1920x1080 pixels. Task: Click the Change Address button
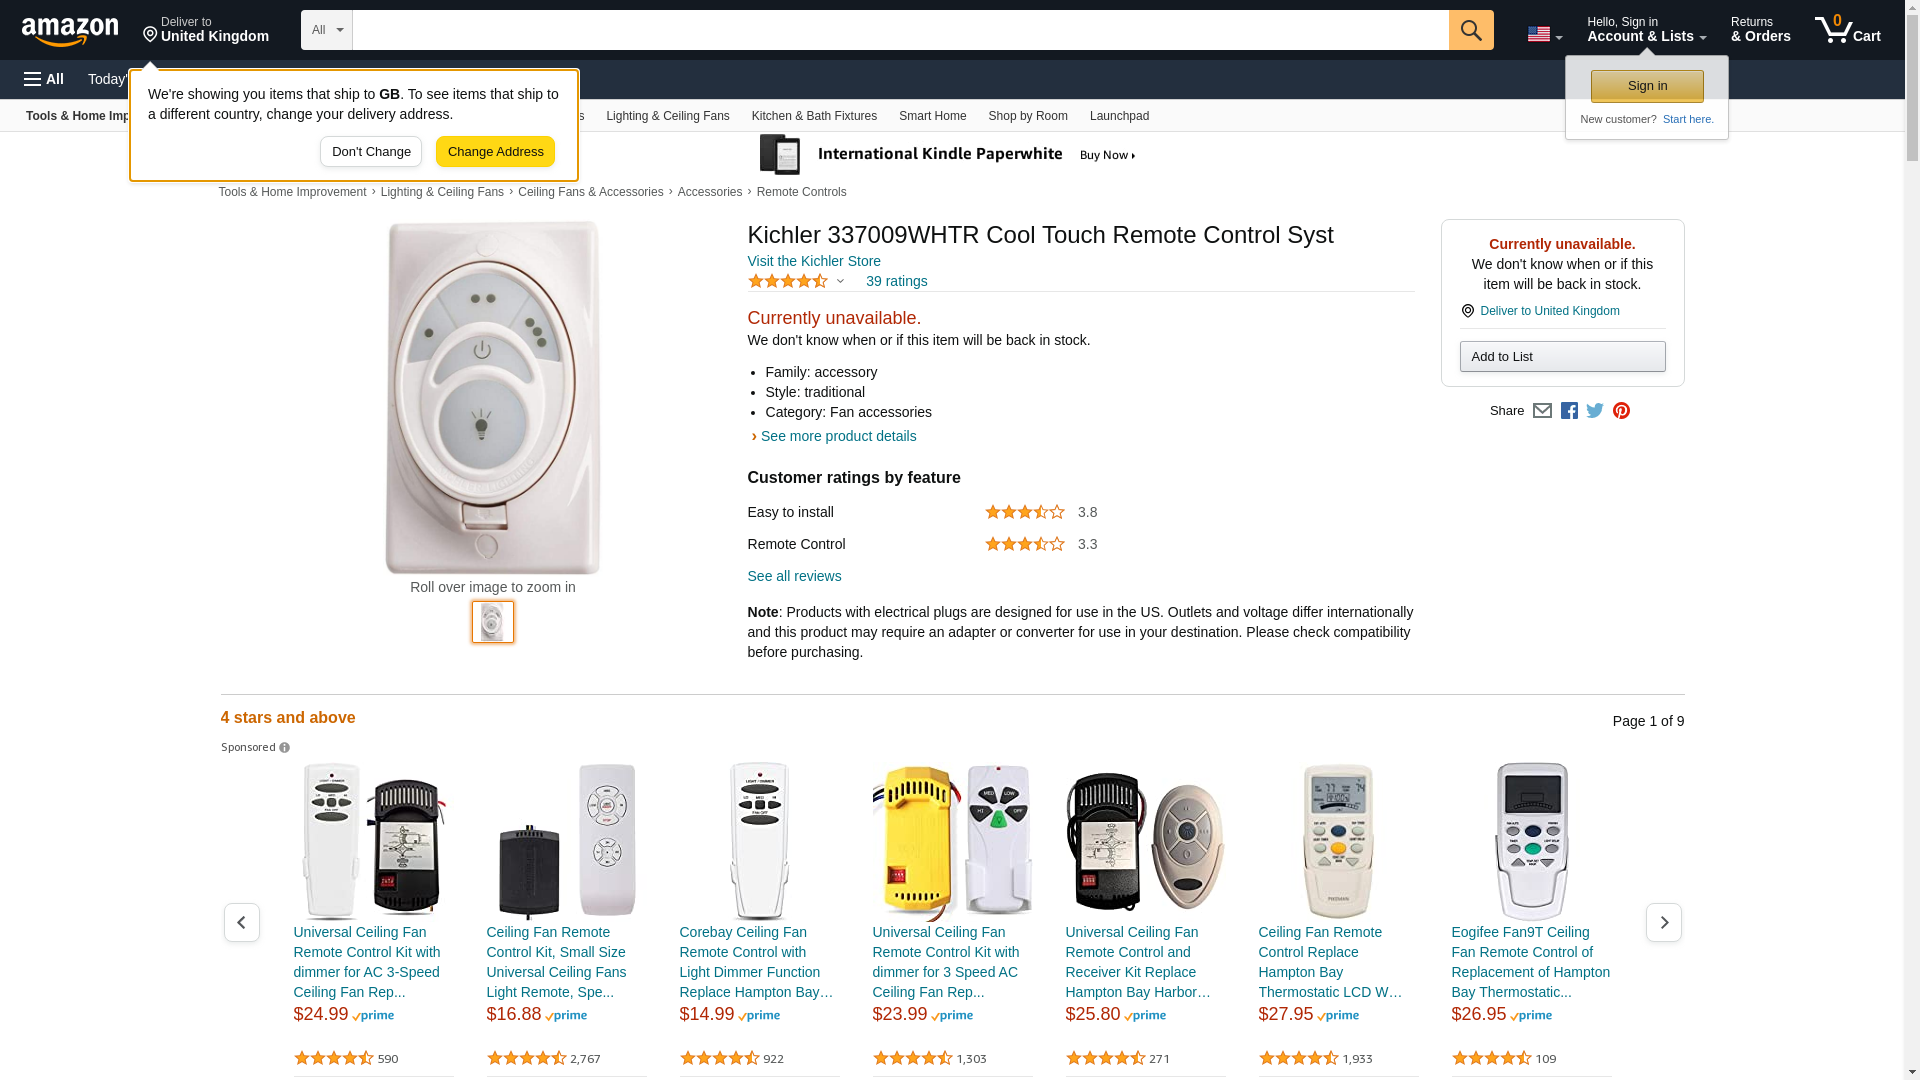(x=495, y=152)
